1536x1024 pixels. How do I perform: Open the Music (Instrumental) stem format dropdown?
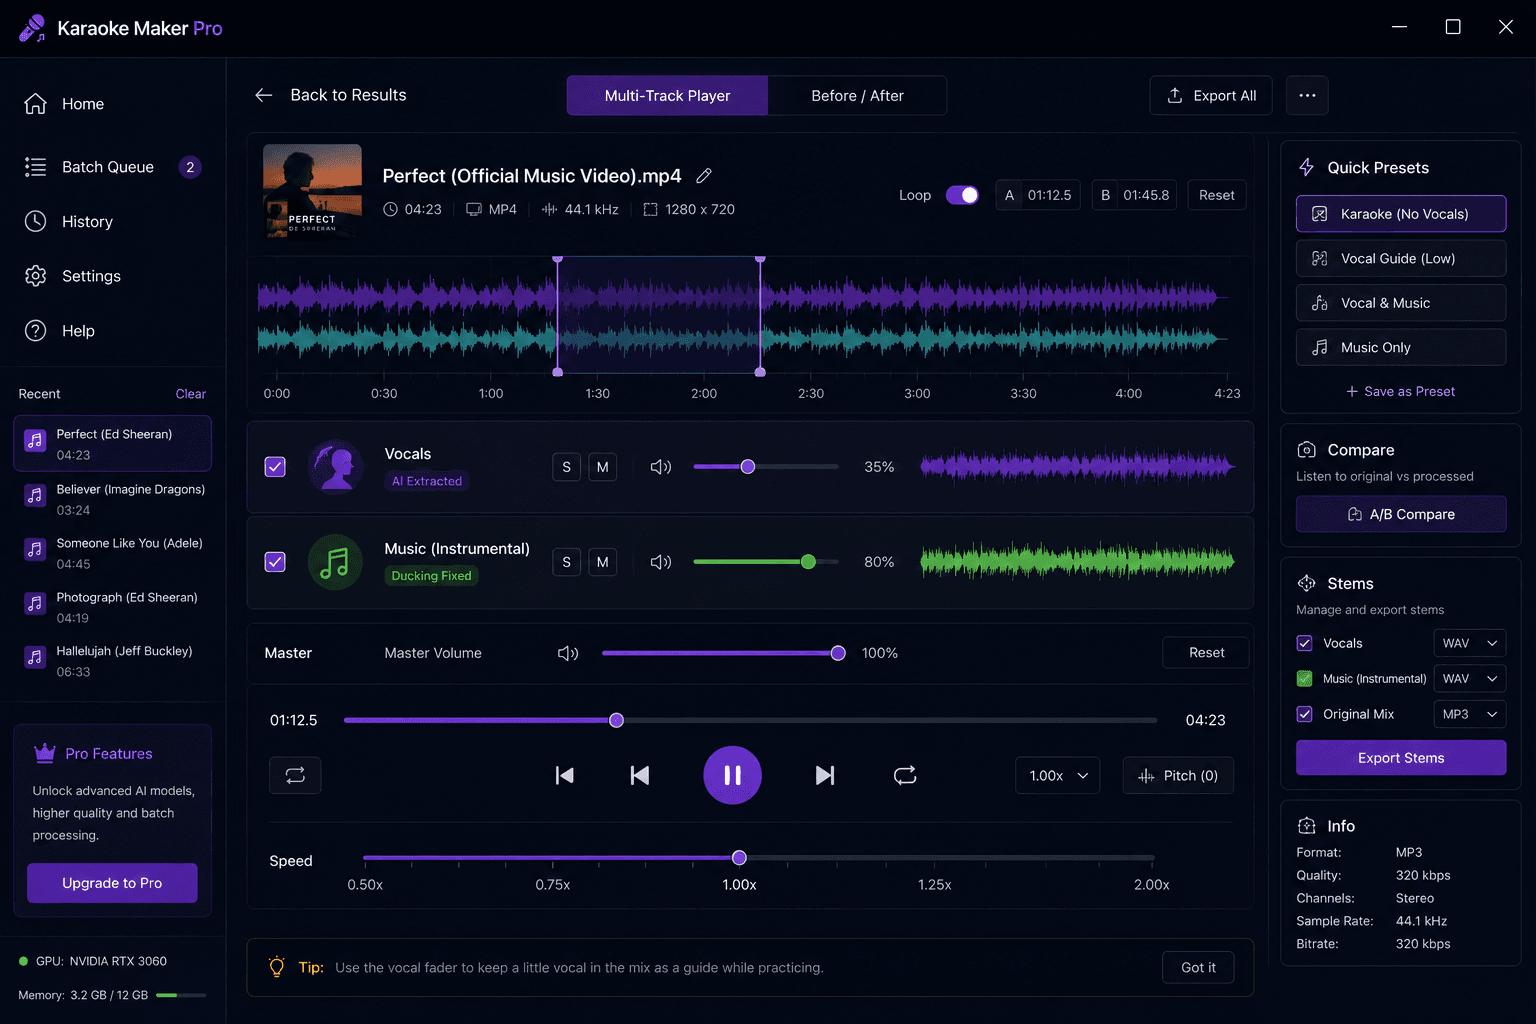click(x=1470, y=679)
